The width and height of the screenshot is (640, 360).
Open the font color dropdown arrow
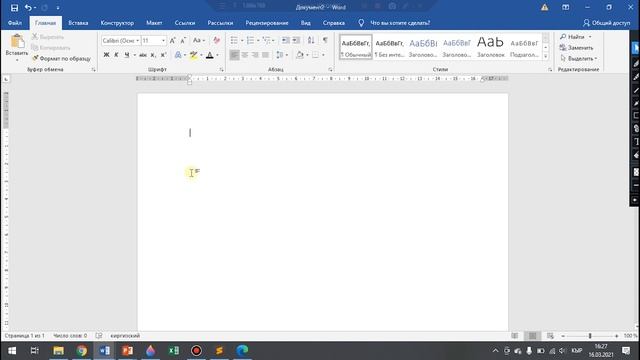(217, 55)
